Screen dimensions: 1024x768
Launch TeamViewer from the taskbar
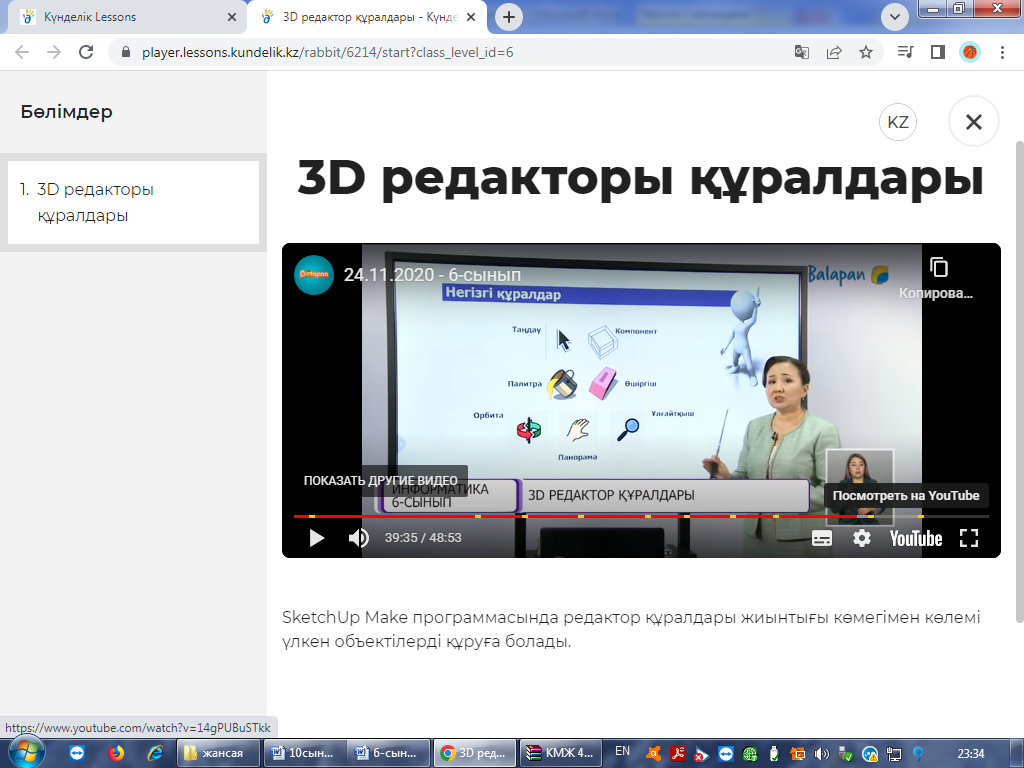point(77,753)
